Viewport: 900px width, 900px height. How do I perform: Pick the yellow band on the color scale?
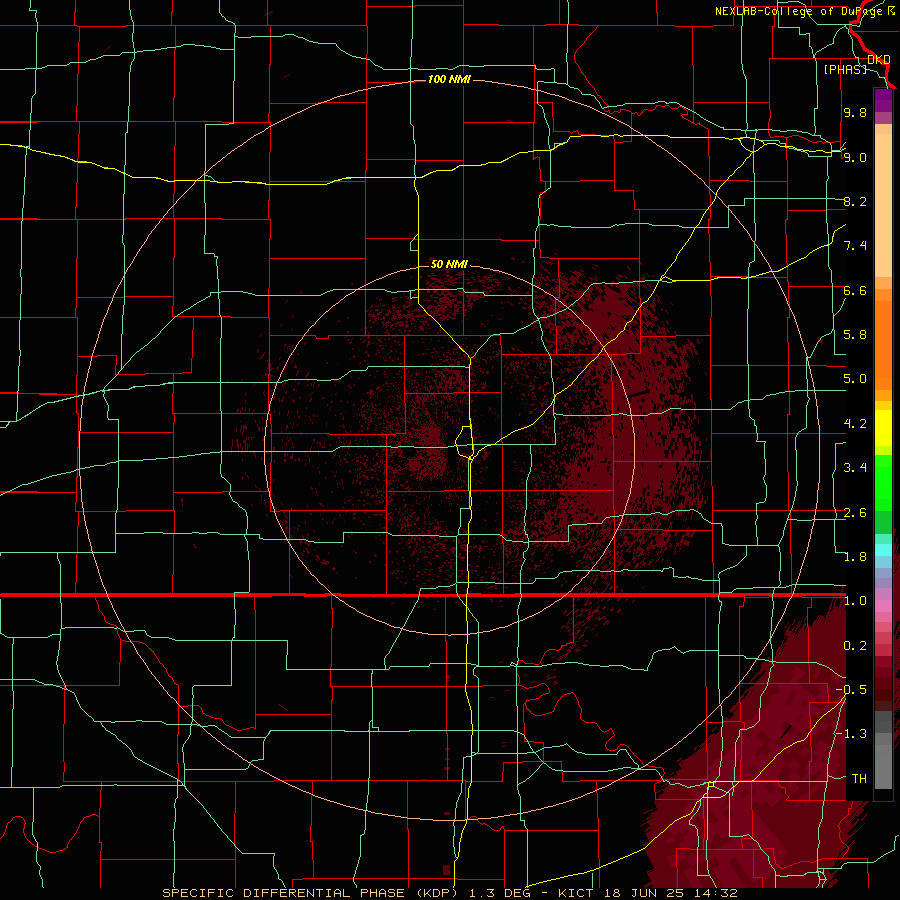click(x=883, y=428)
